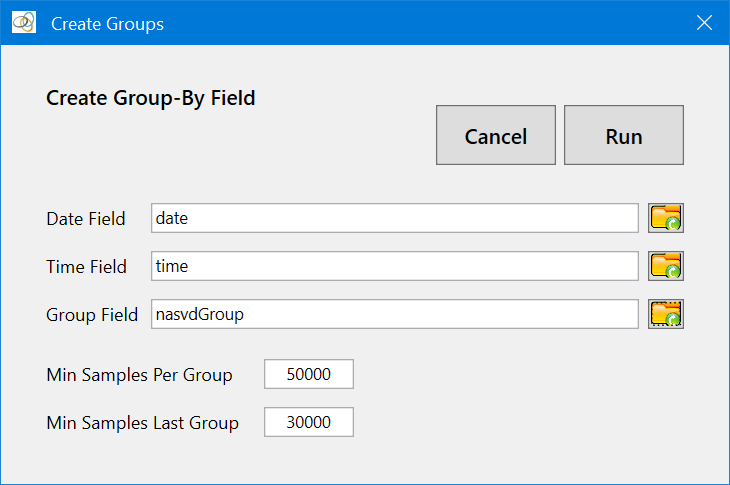Screen dimensions: 730x485
Task: Select the Group Field input containing nasvdGroup
Action: click(394, 314)
